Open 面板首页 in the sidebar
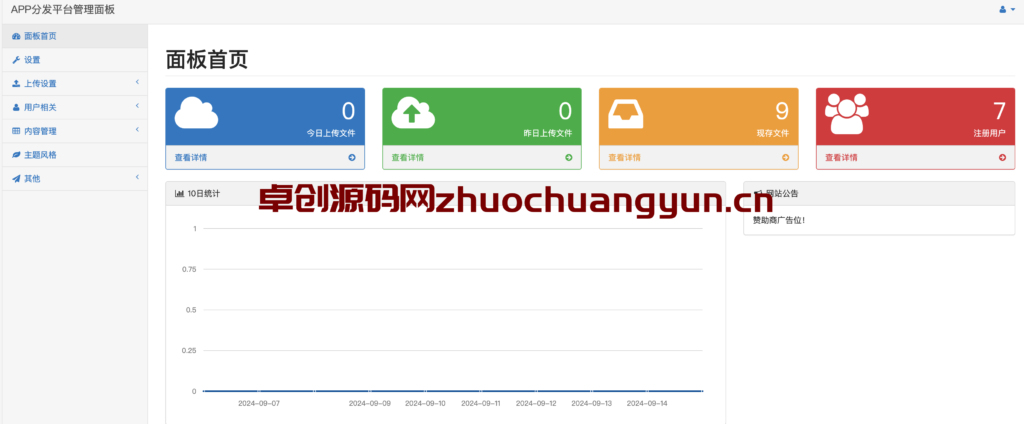The image size is (1024, 424). click(x=74, y=36)
